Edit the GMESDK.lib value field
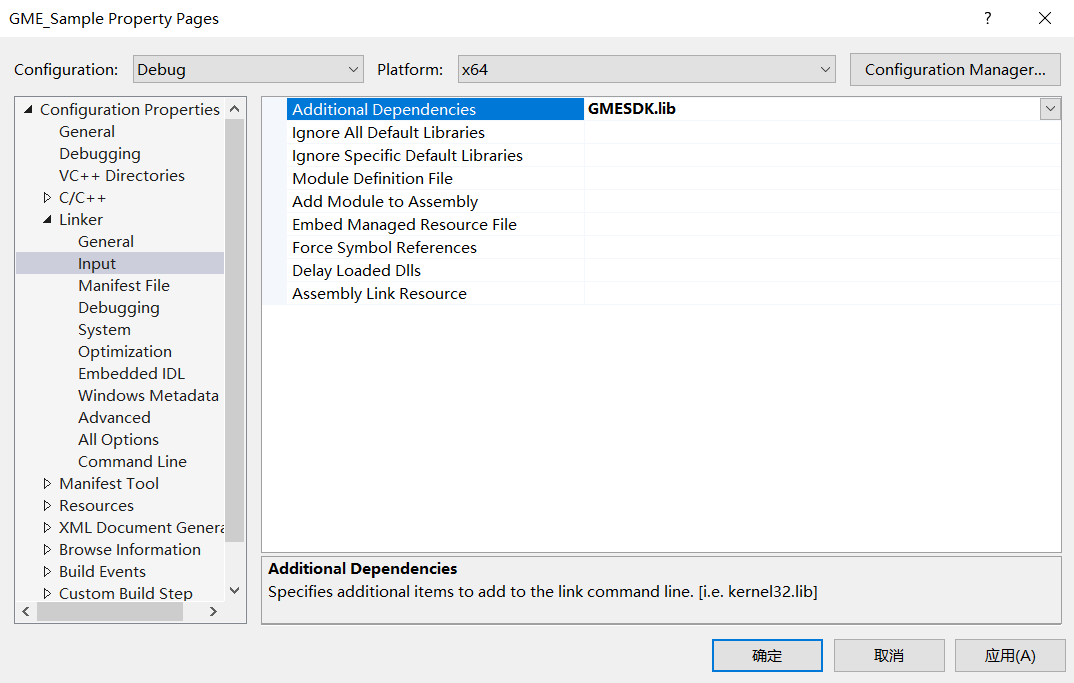 [812, 109]
